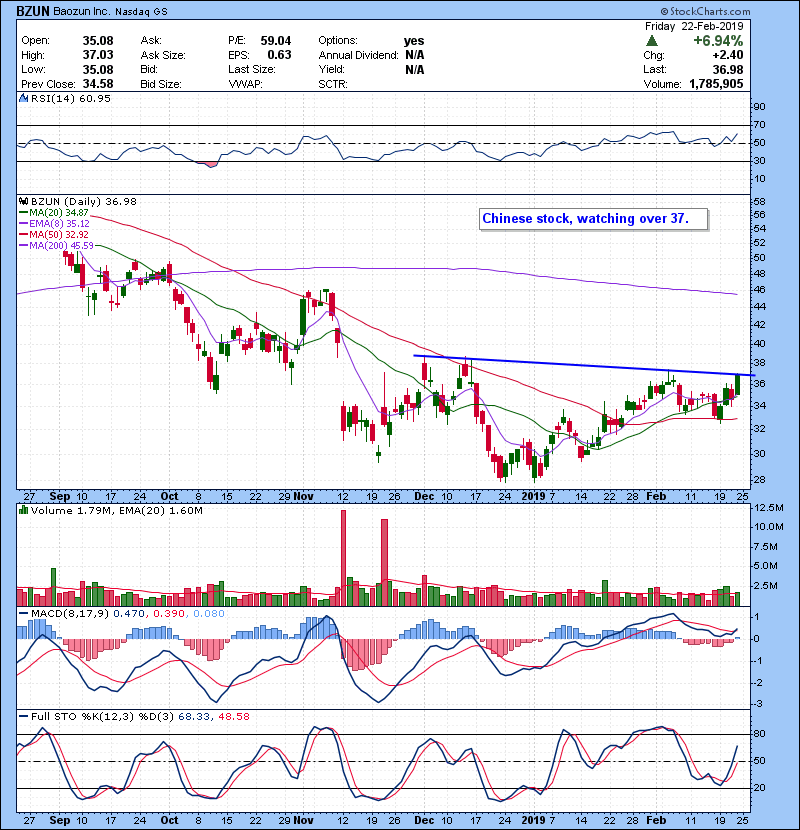Click the RSI indicator icon beside RSI(14)

click(23, 98)
